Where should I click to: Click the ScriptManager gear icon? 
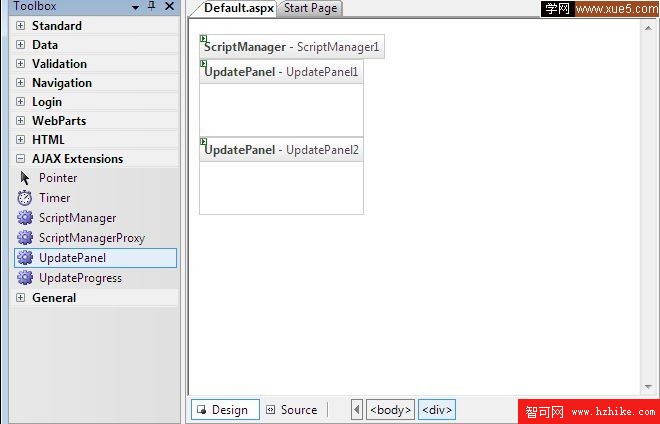coord(25,218)
